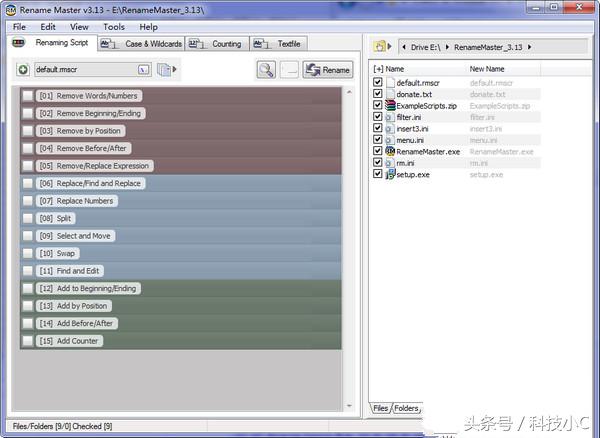Screen dimensions: 600x438
Task: Click the setup.exe installer icon
Action: click(x=390, y=174)
